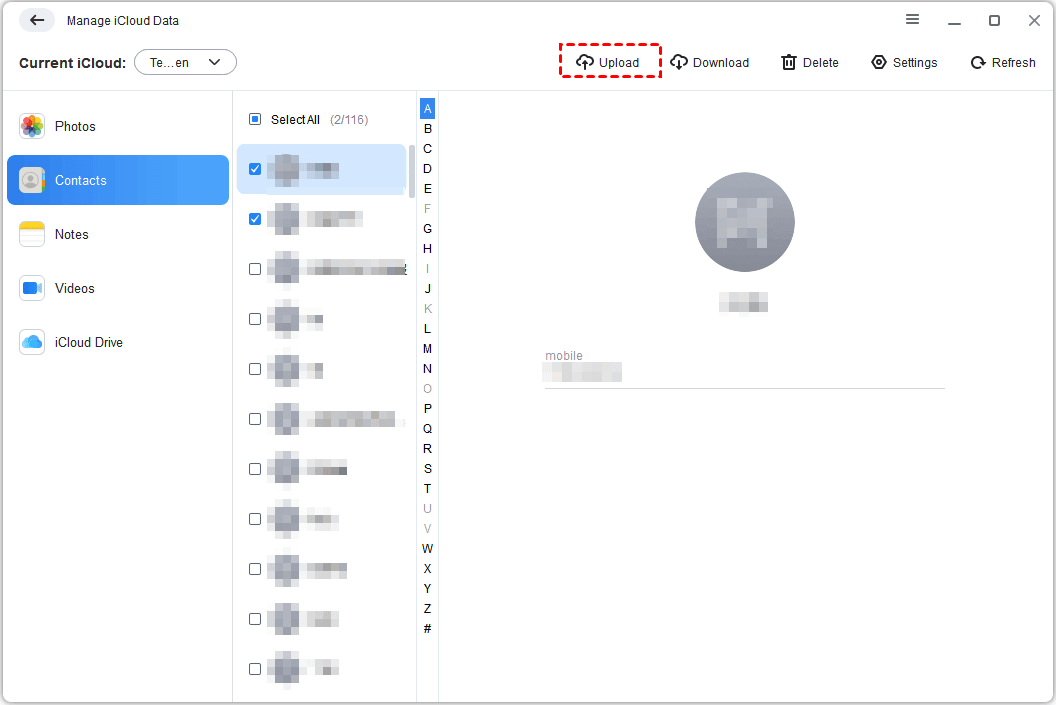
Task: Open Photos in sidebar
Action: 118,126
